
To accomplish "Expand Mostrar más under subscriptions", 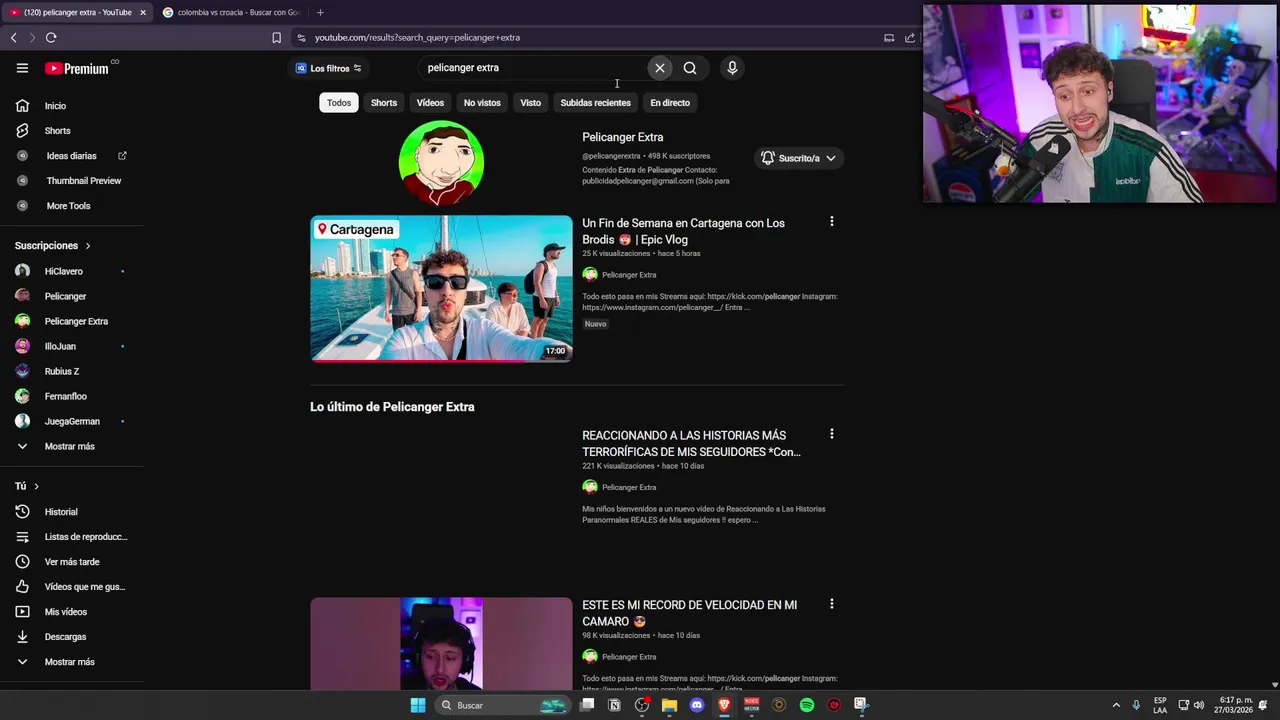I will [x=69, y=447].
